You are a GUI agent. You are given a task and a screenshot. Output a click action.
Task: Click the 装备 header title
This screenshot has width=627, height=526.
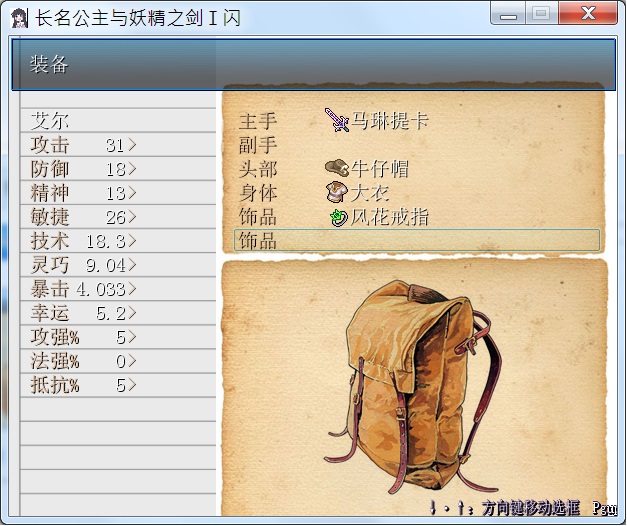point(49,64)
